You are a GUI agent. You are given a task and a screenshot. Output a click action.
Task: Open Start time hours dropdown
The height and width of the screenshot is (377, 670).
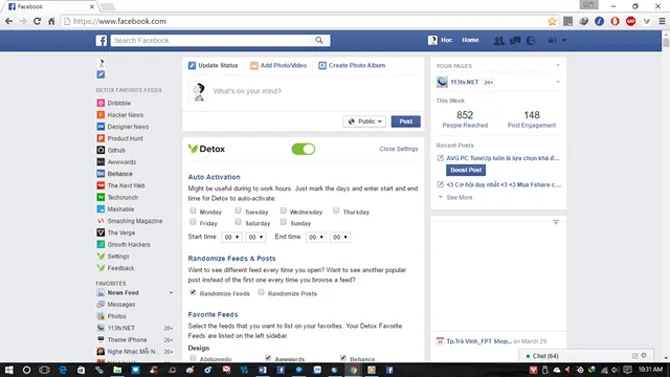point(232,237)
